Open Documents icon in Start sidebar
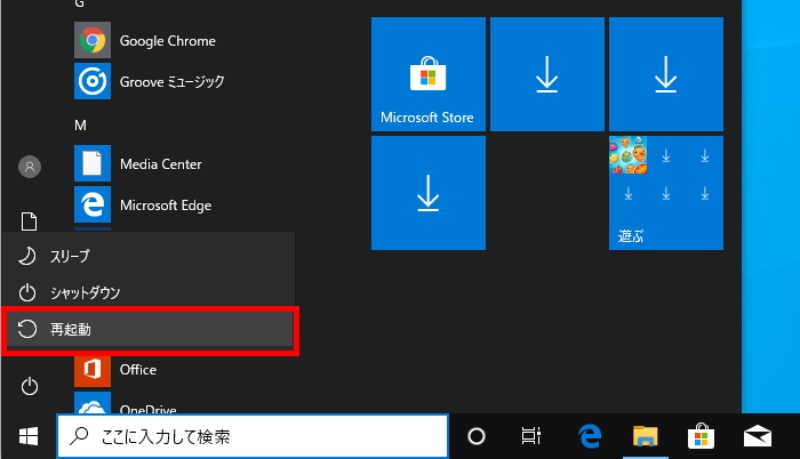Viewport: 800px width, 459px height. point(30,221)
